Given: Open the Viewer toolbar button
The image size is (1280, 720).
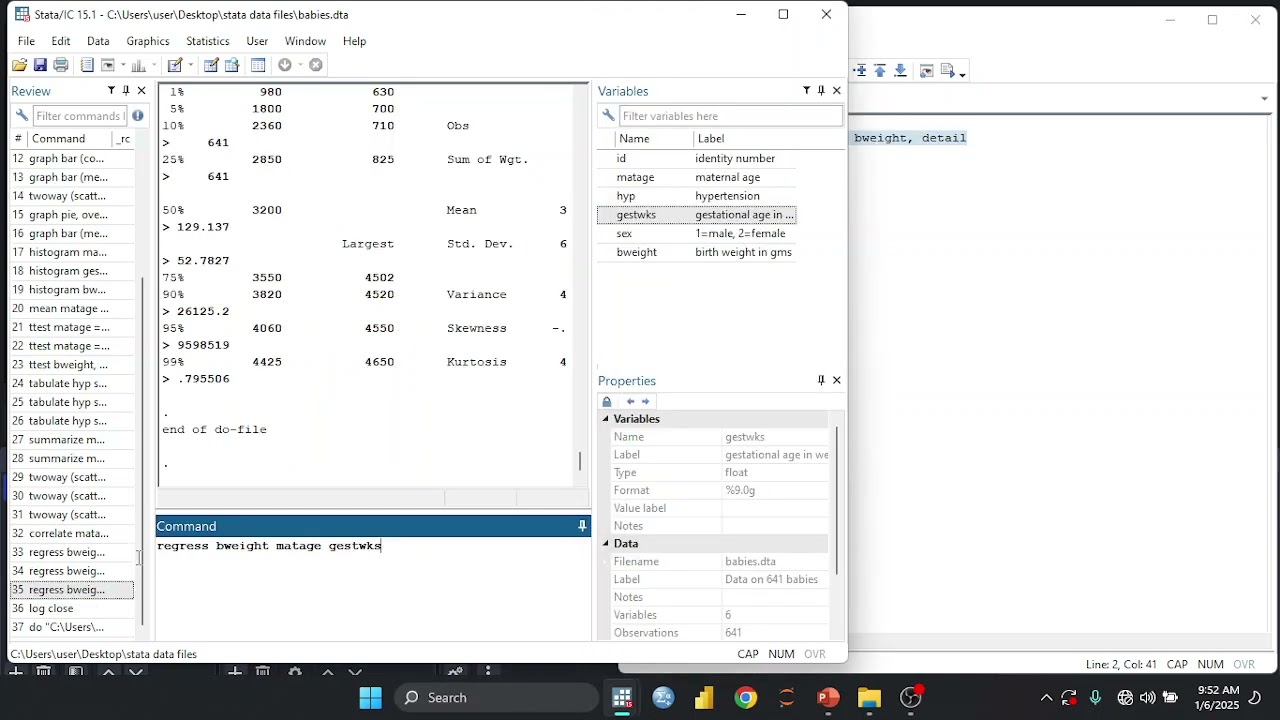Looking at the screenshot, I should click(108, 65).
